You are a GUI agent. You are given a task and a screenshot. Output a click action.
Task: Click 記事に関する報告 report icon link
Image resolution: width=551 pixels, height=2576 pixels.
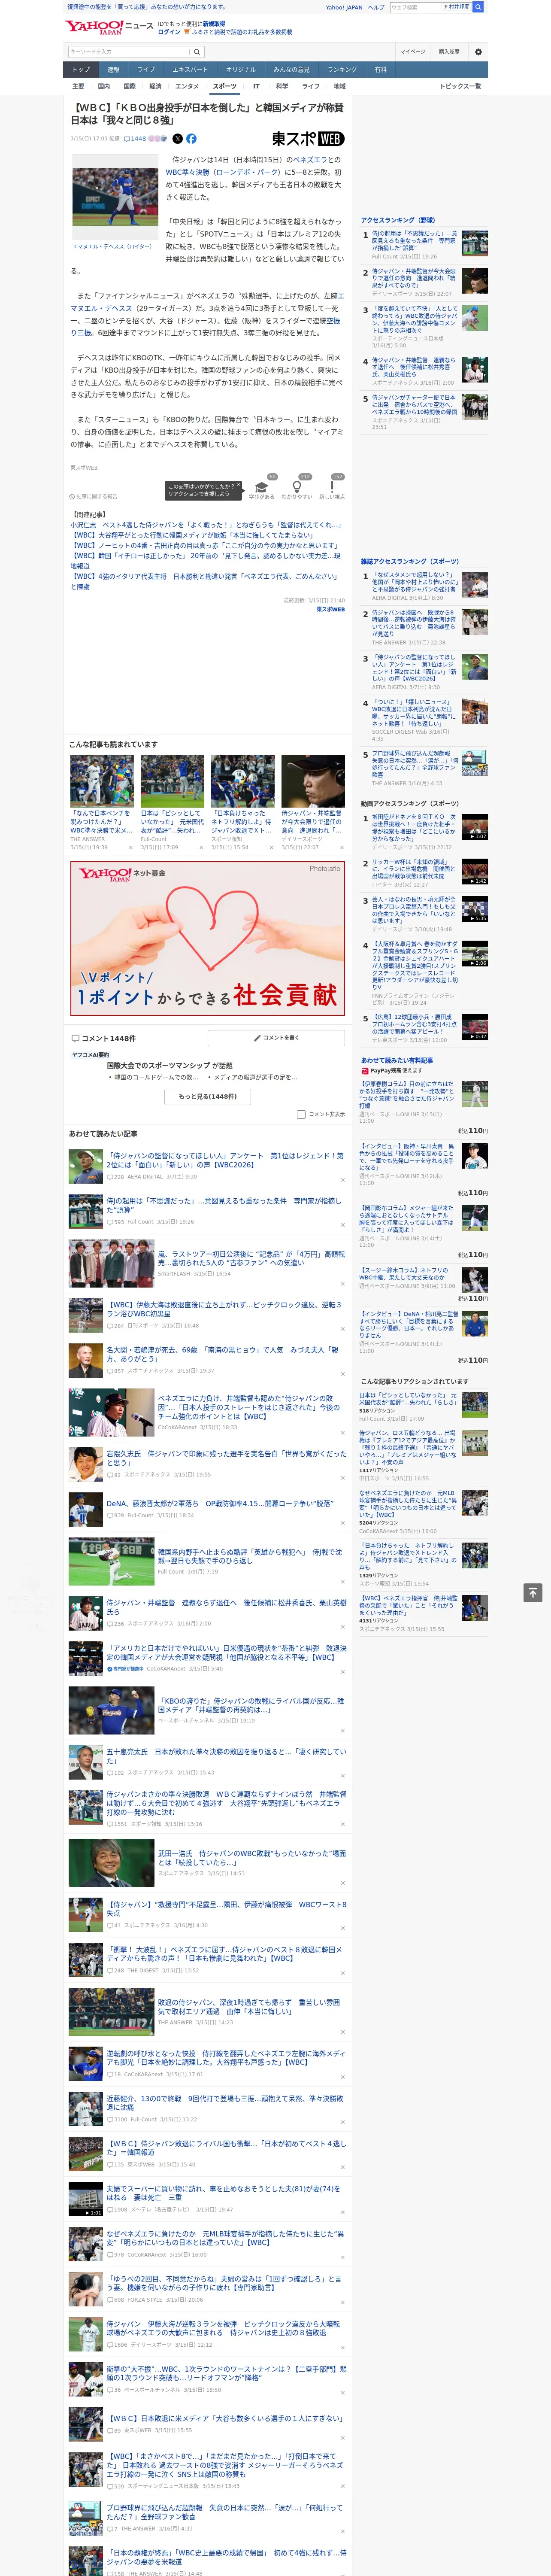point(94,496)
